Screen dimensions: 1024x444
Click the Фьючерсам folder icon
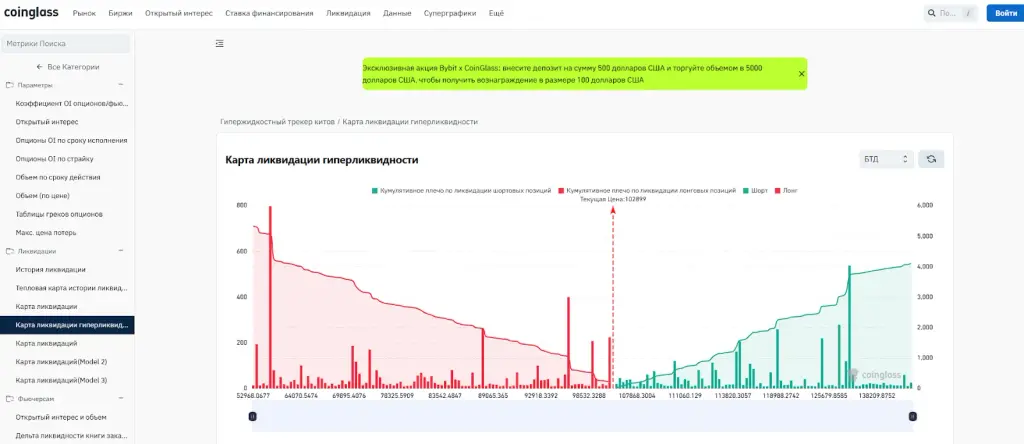(x=10, y=398)
